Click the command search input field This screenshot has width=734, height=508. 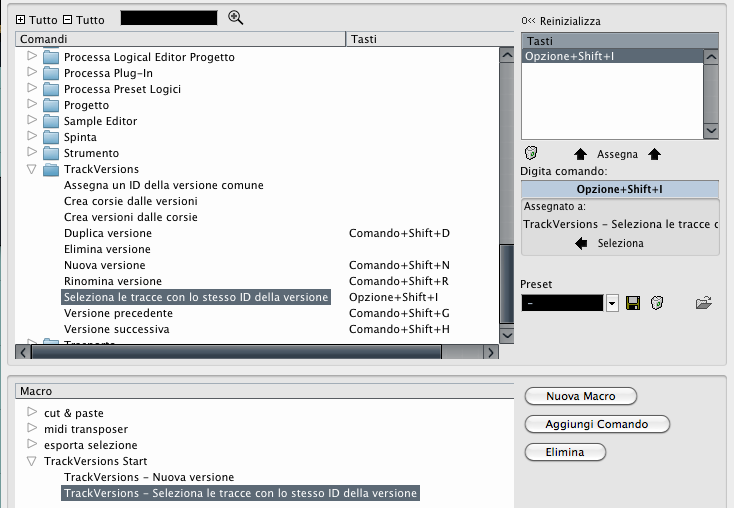point(169,18)
